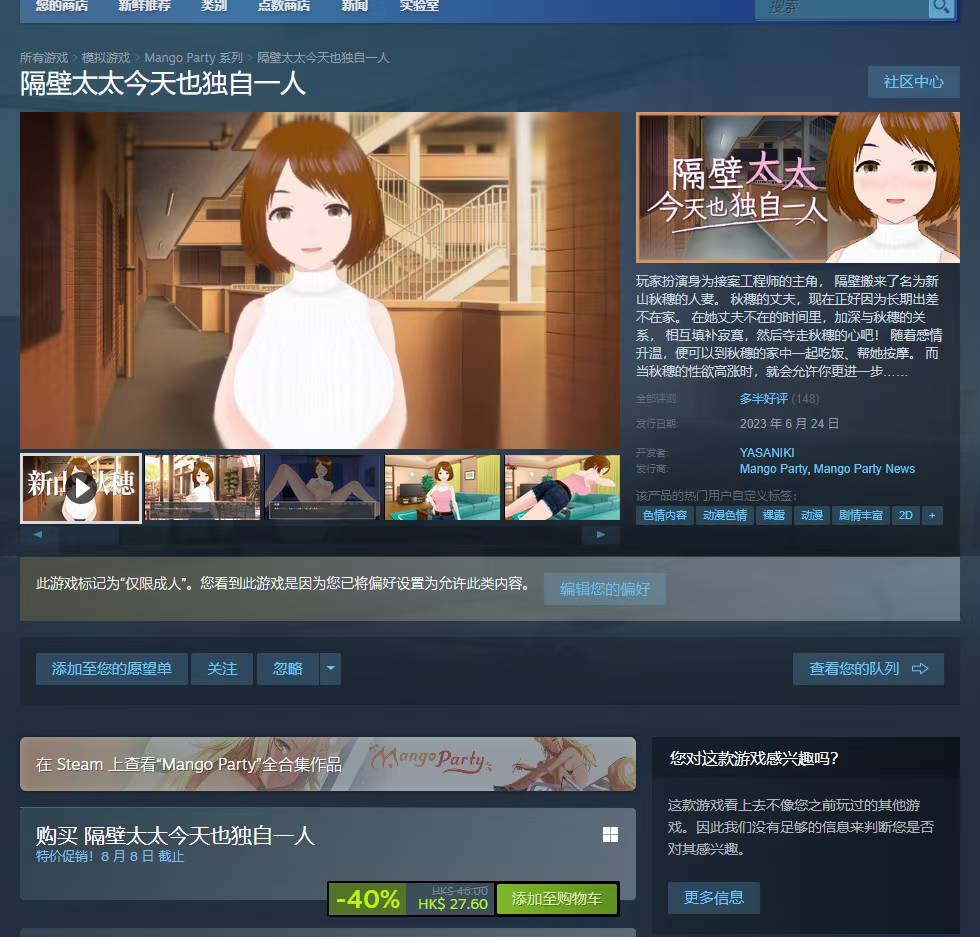Image resolution: width=980 pixels, height=937 pixels.
Task: Click 添加至购物车 add to cart
Action: [x=556, y=899]
